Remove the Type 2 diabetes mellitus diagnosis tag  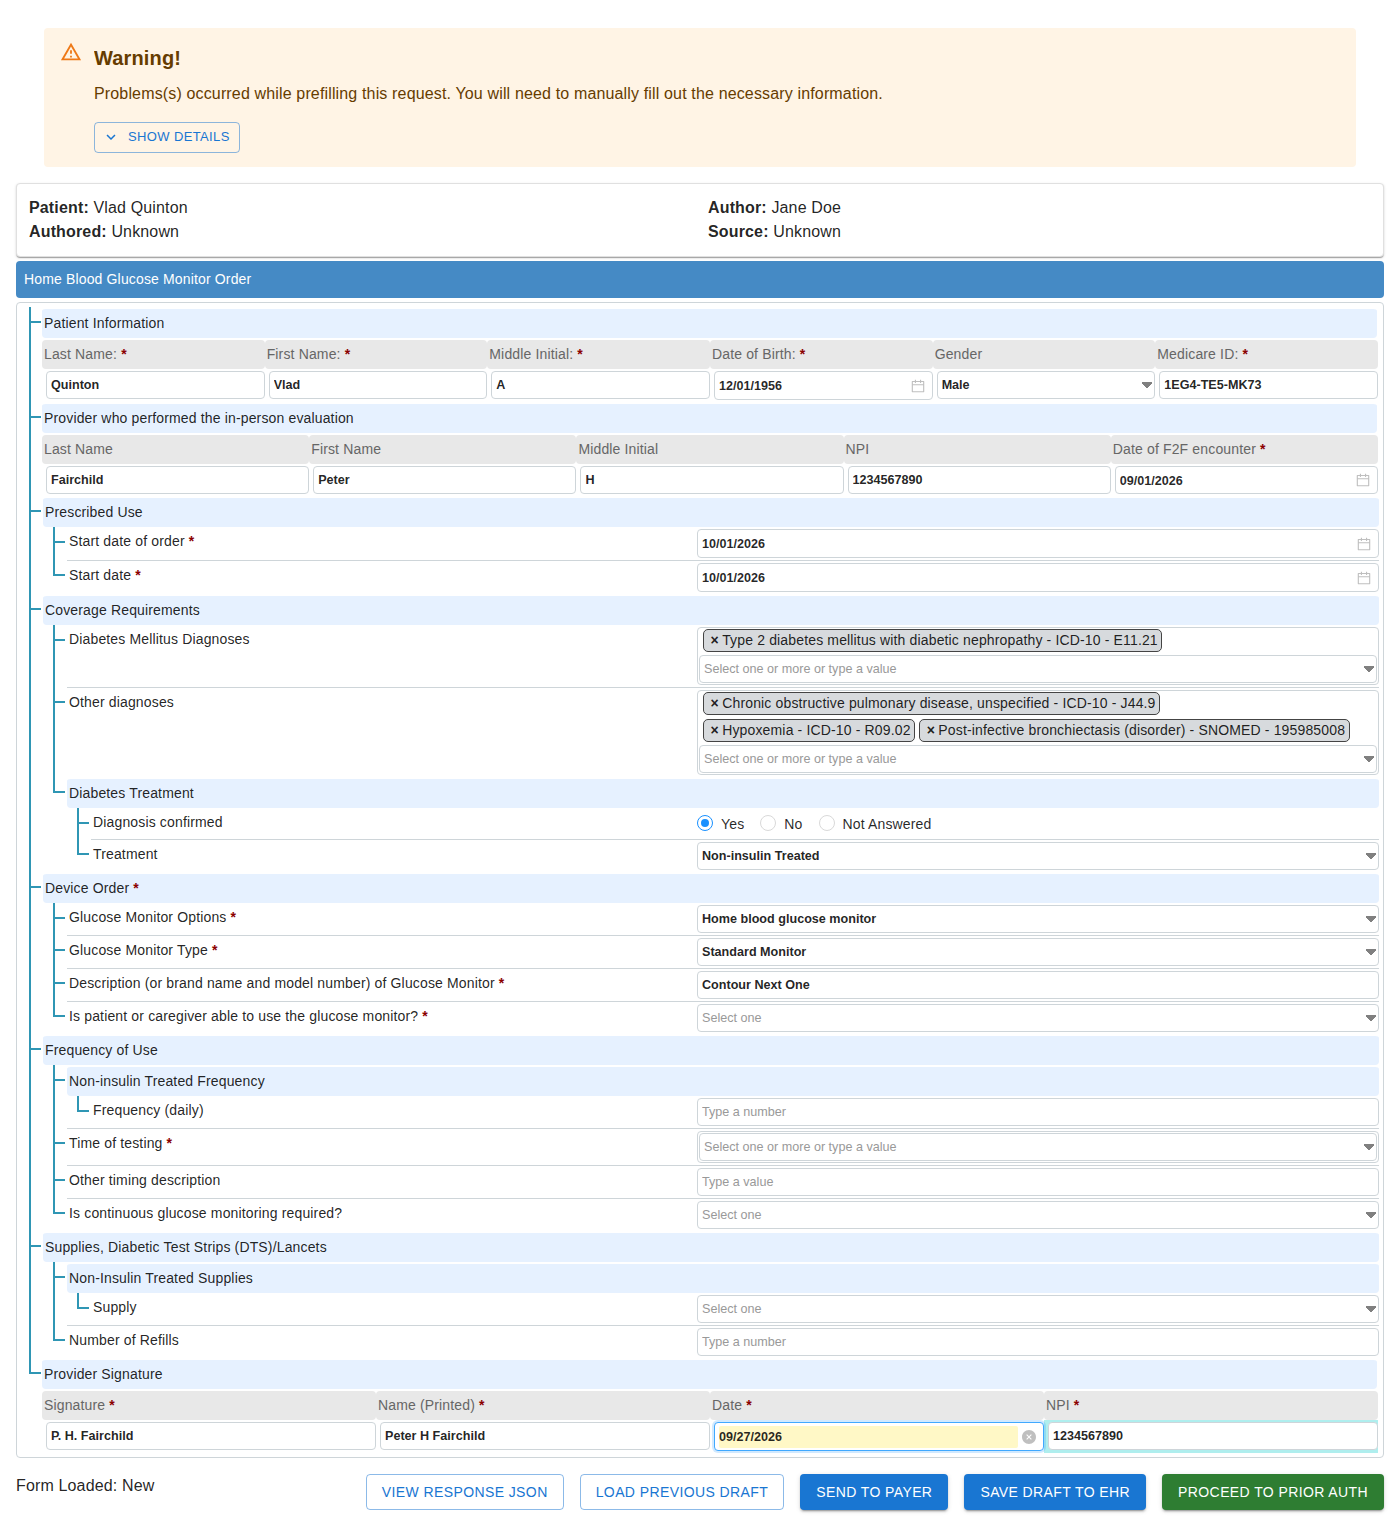(x=714, y=641)
